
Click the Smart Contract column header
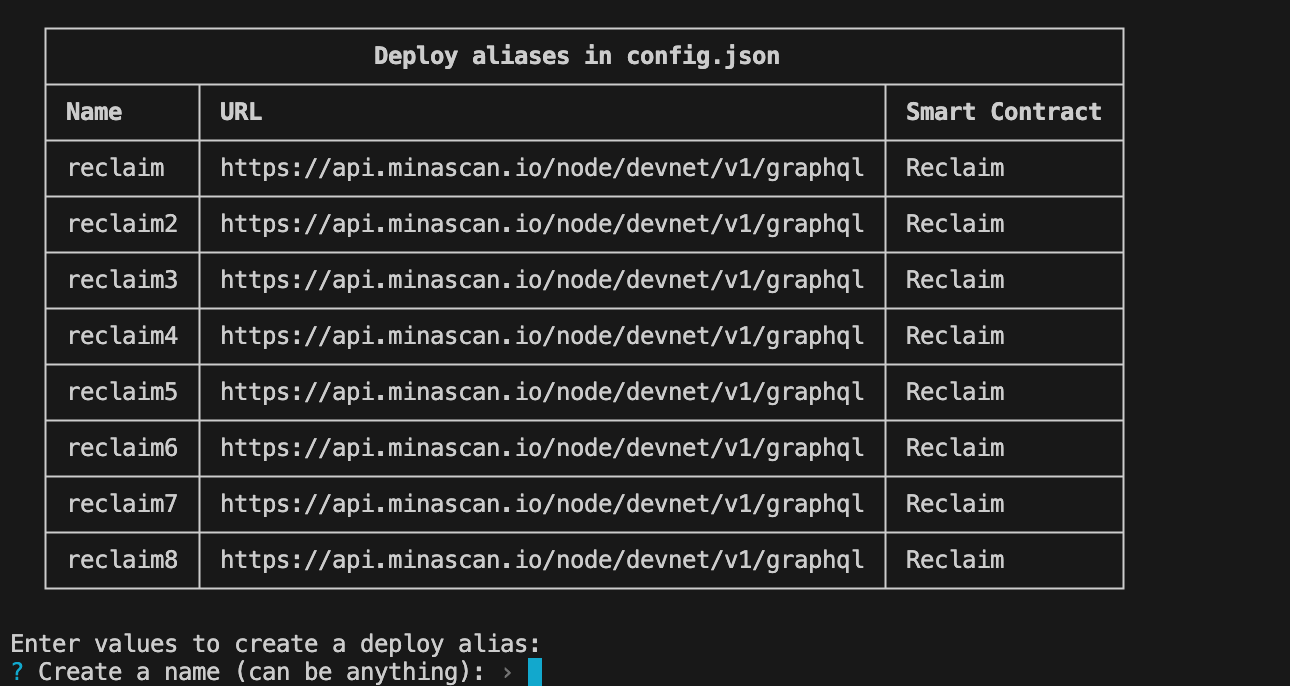coord(1004,112)
